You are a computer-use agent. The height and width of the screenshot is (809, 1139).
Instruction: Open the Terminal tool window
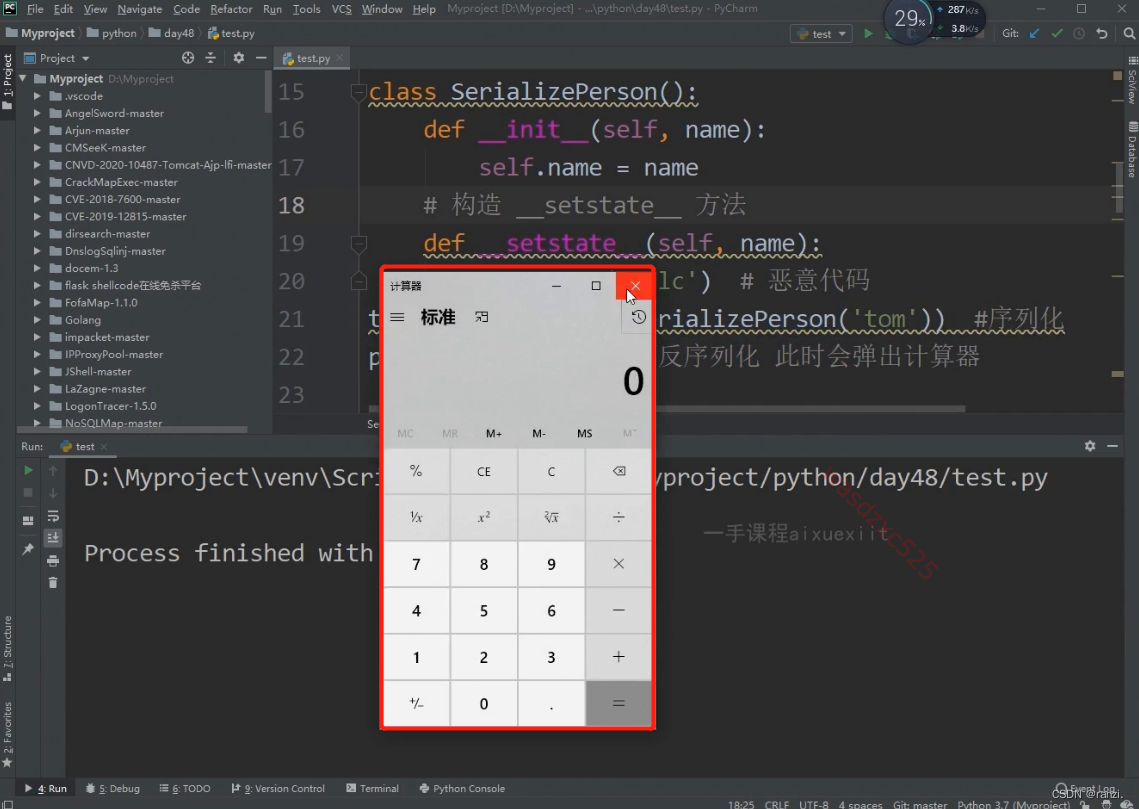(373, 788)
